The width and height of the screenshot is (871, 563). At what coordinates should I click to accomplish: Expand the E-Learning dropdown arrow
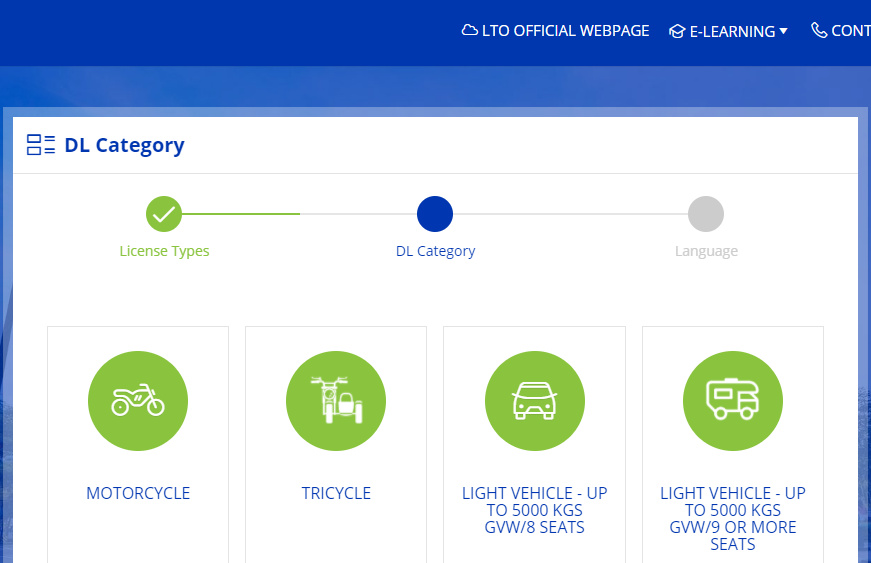(x=783, y=31)
